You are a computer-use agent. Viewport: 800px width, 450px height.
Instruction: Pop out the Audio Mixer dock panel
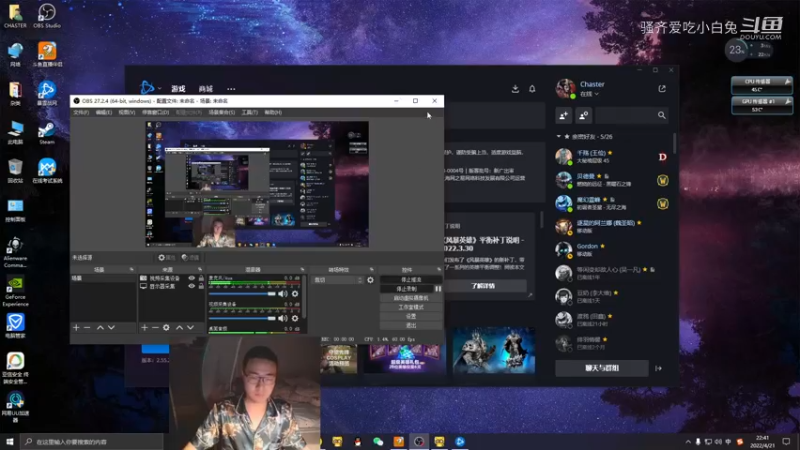(303, 269)
